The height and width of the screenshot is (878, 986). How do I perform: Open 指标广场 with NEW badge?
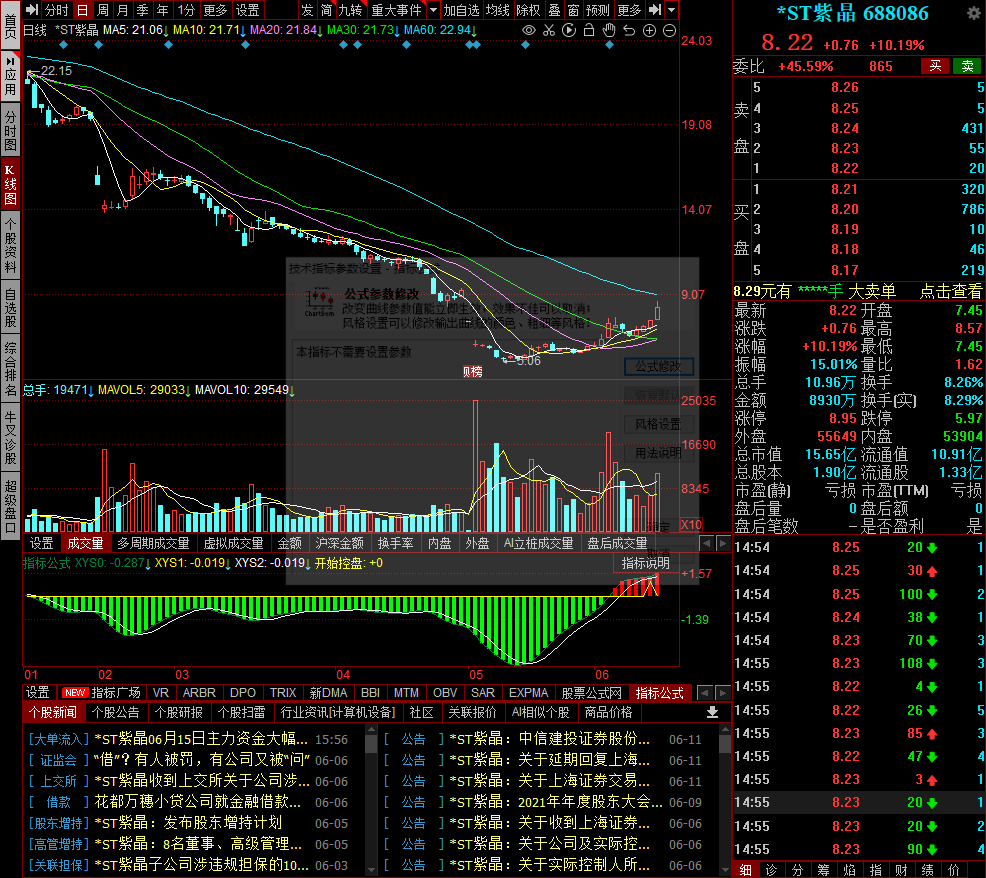tap(102, 692)
